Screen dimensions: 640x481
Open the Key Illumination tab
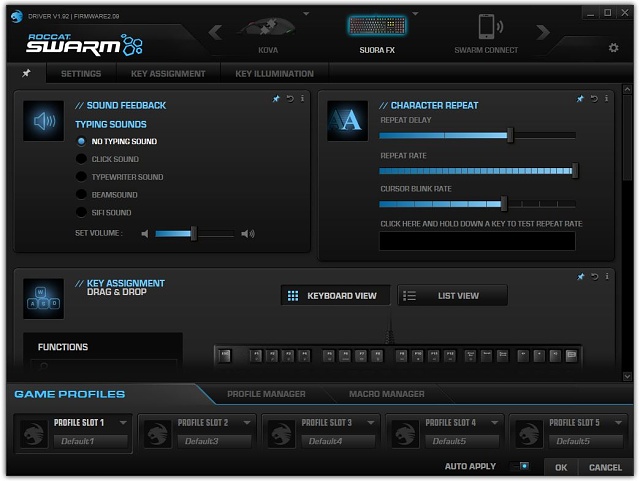tap(275, 73)
